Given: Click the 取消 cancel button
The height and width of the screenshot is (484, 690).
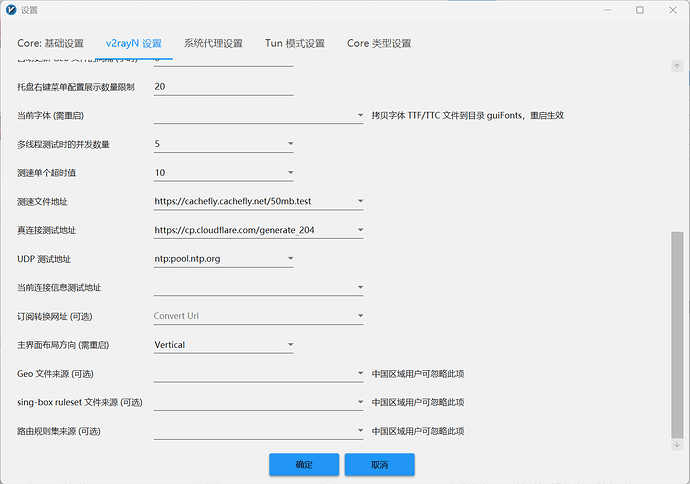Looking at the screenshot, I should 379,465.
